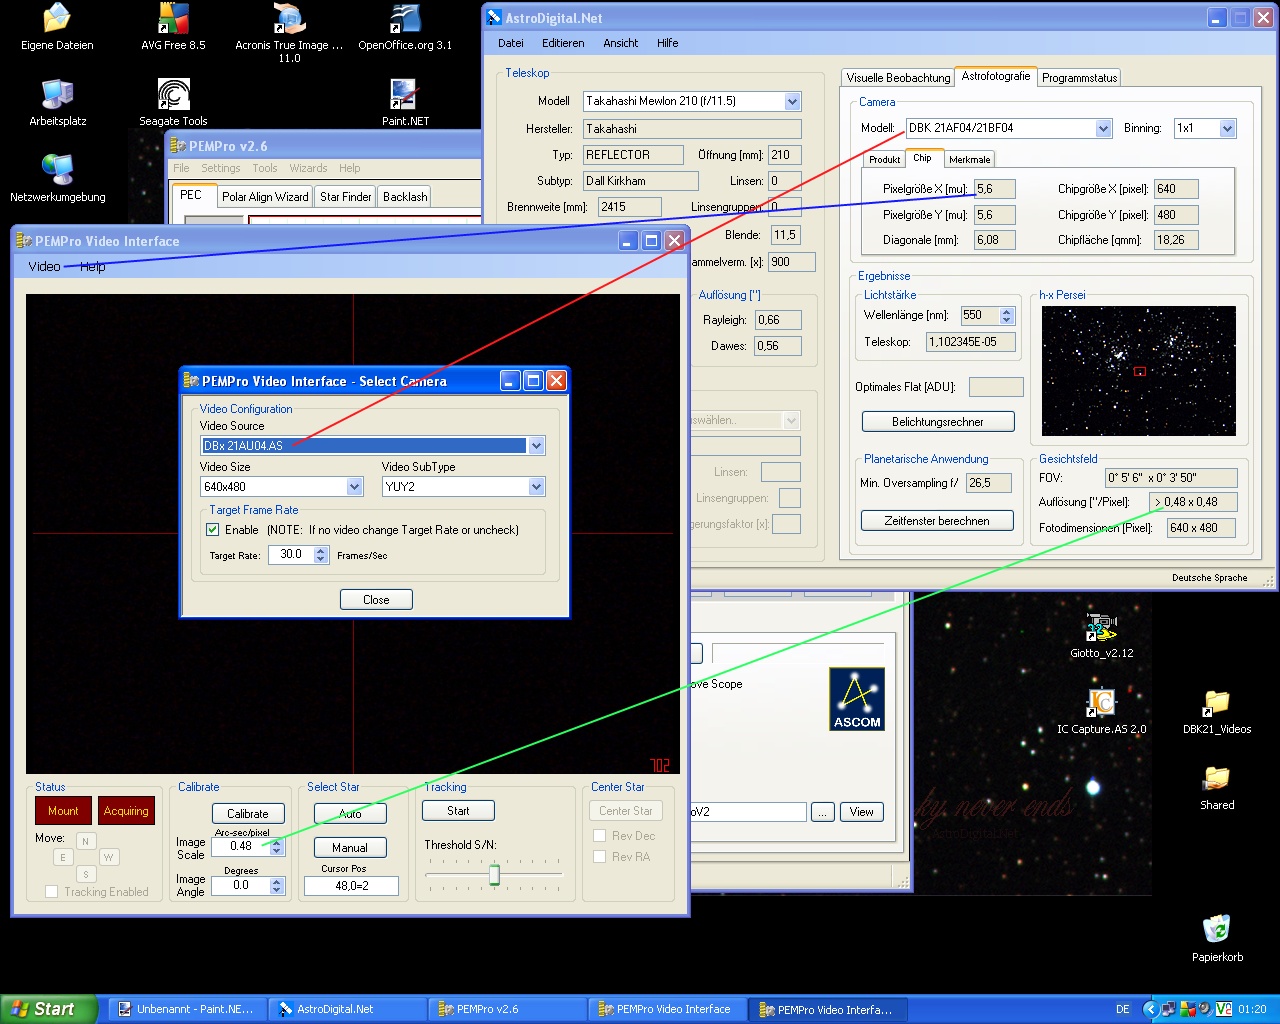The width and height of the screenshot is (1280, 1024).
Task: Expand the Video Size dropdown
Action: click(354, 487)
